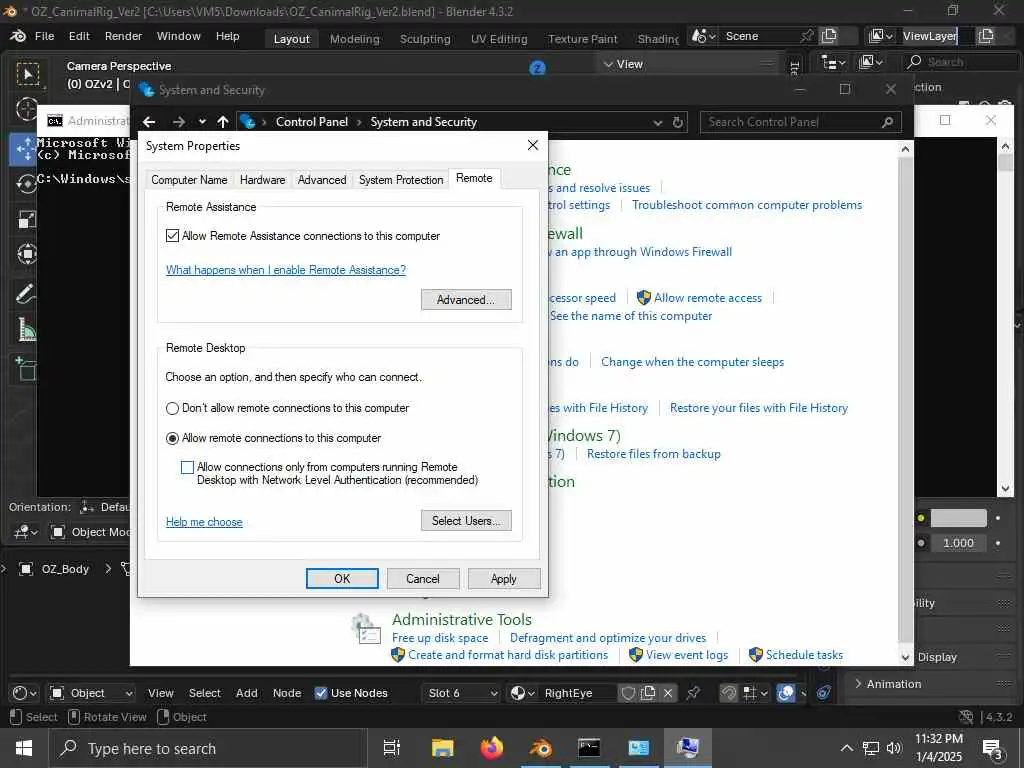Open Task View on the taskbar

click(x=392, y=748)
